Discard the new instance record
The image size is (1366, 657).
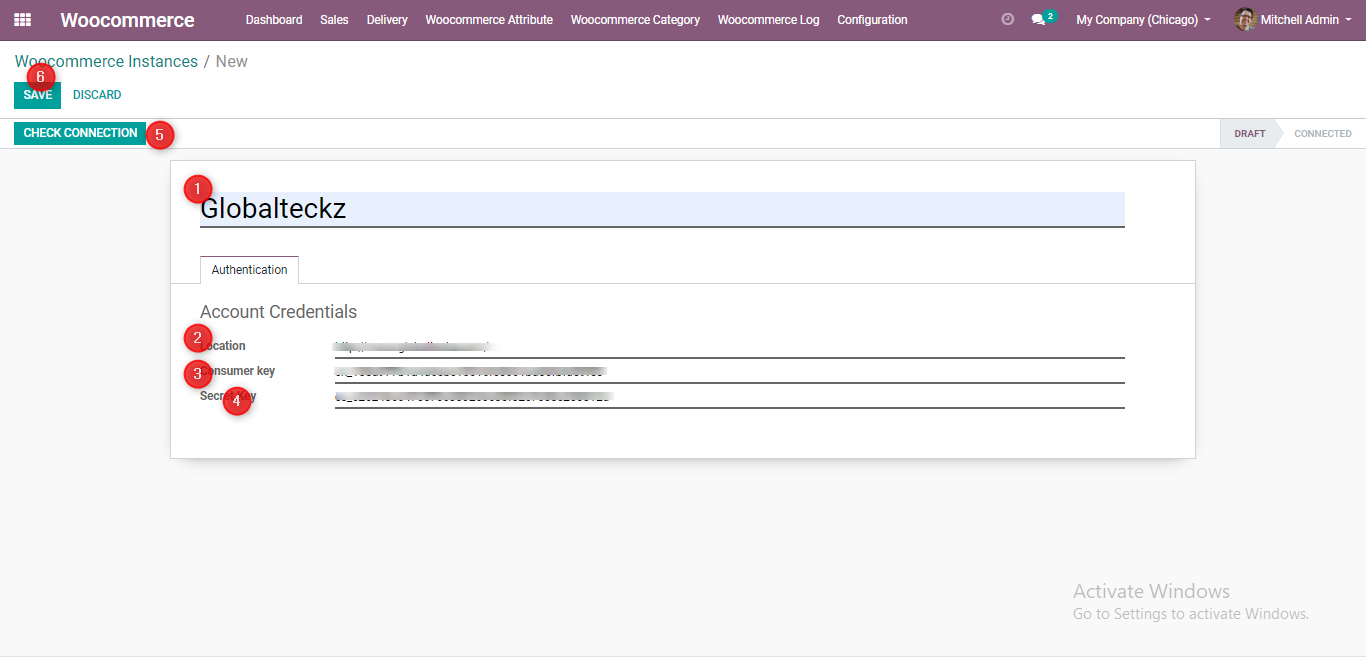coord(97,95)
